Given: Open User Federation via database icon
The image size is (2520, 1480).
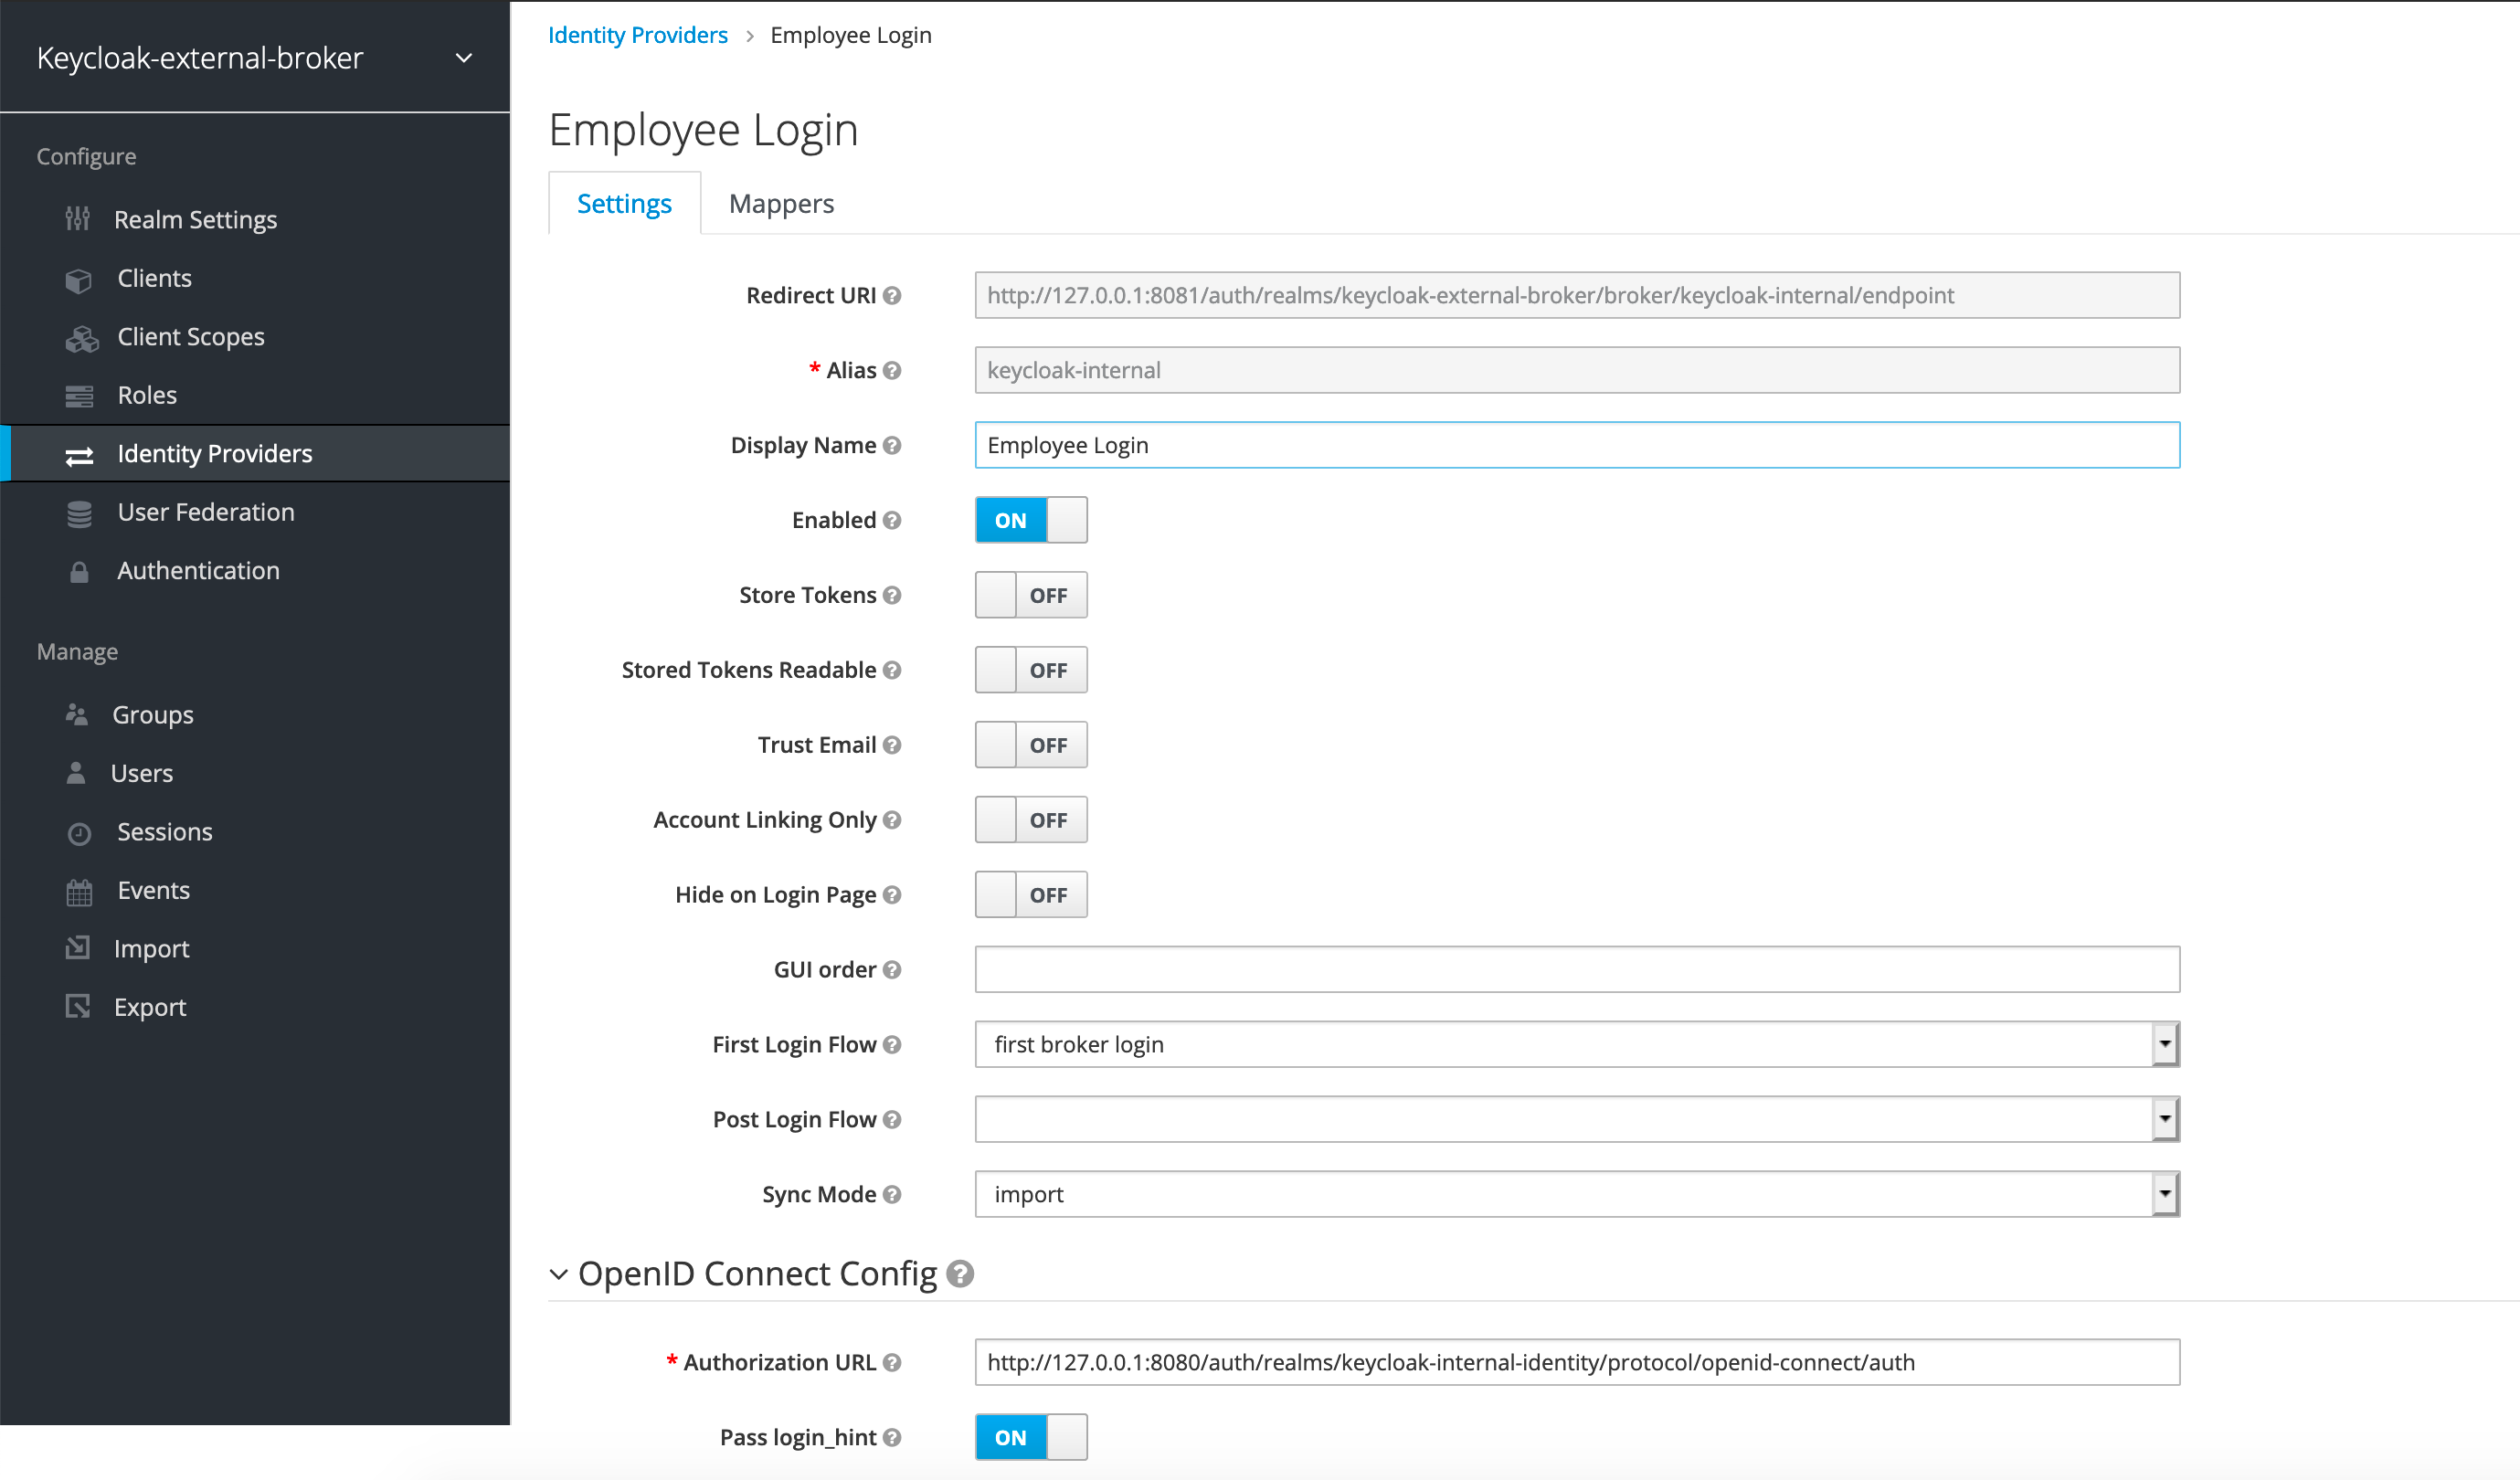Looking at the screenshot, I should pyautogui.click(x=79, y=512).
